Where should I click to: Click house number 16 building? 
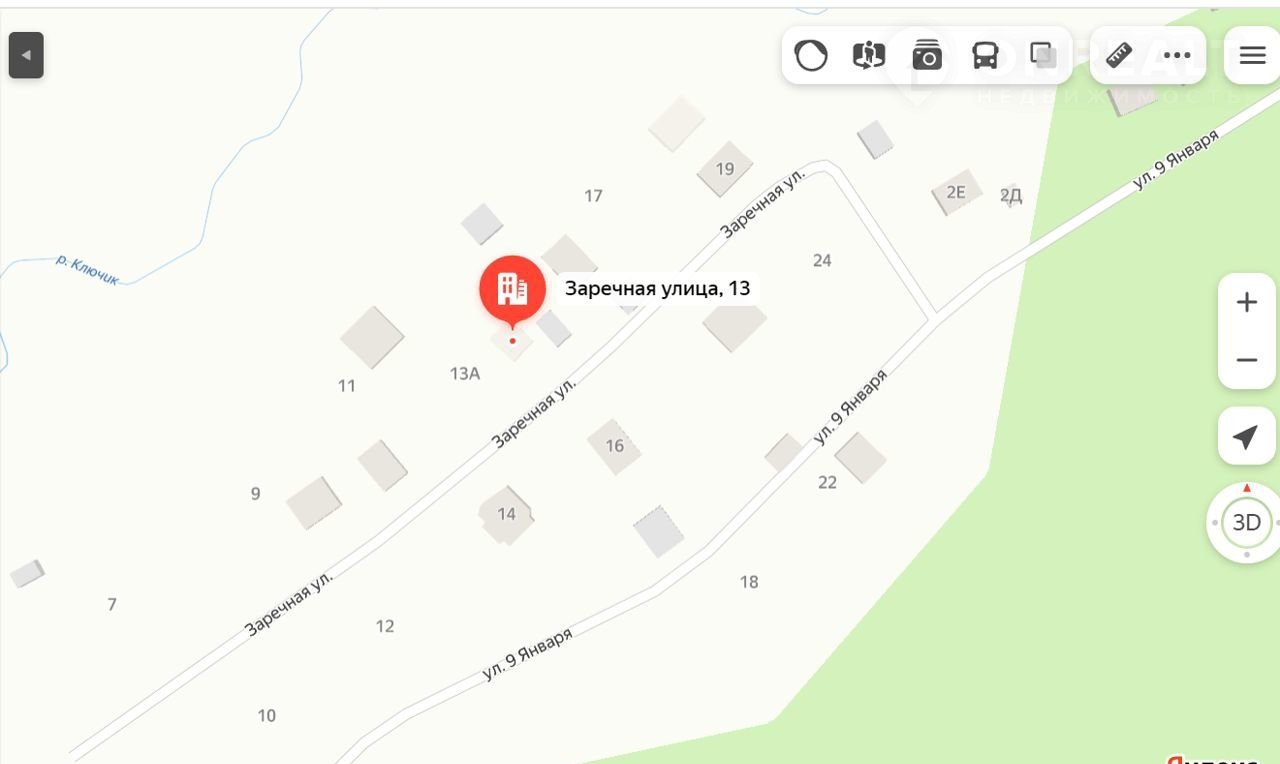(614, 446)
